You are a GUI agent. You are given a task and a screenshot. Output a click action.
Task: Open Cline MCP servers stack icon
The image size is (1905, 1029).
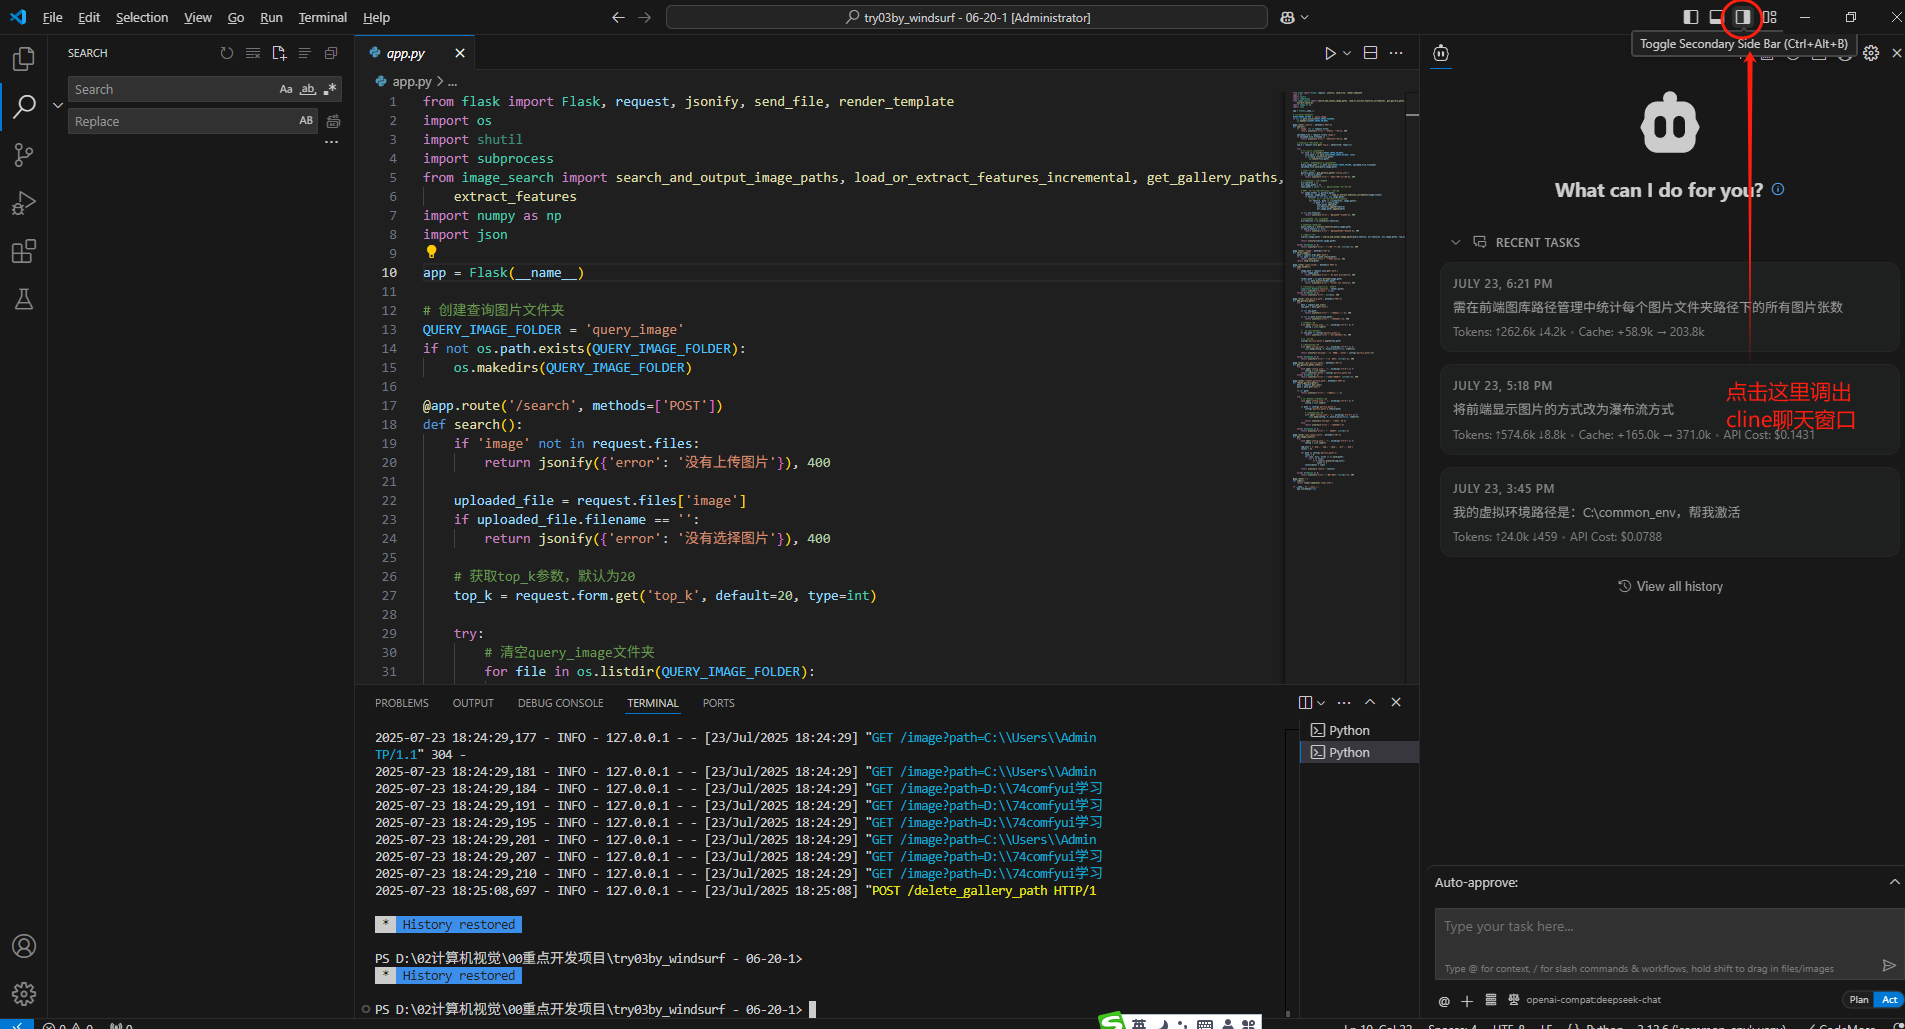[1490, 1000]
